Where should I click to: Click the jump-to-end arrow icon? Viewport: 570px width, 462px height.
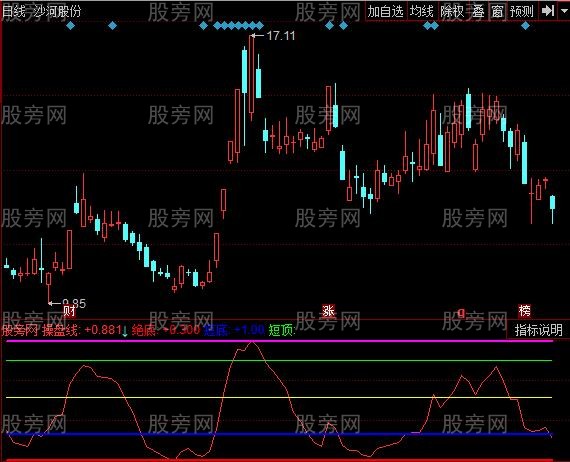[548, 11]
